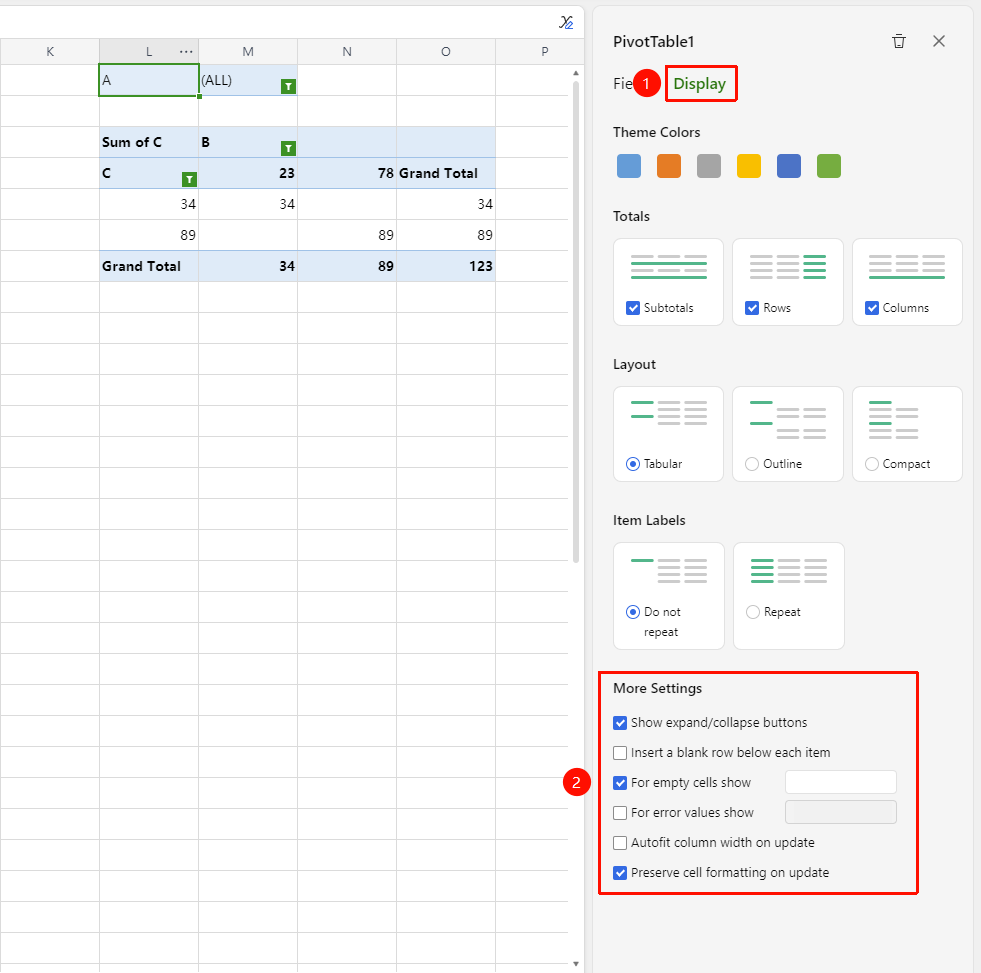This screenshot has width=981, height=973.
Task: Toggle the Rows totals checkbox
Action: click(752, 308)
